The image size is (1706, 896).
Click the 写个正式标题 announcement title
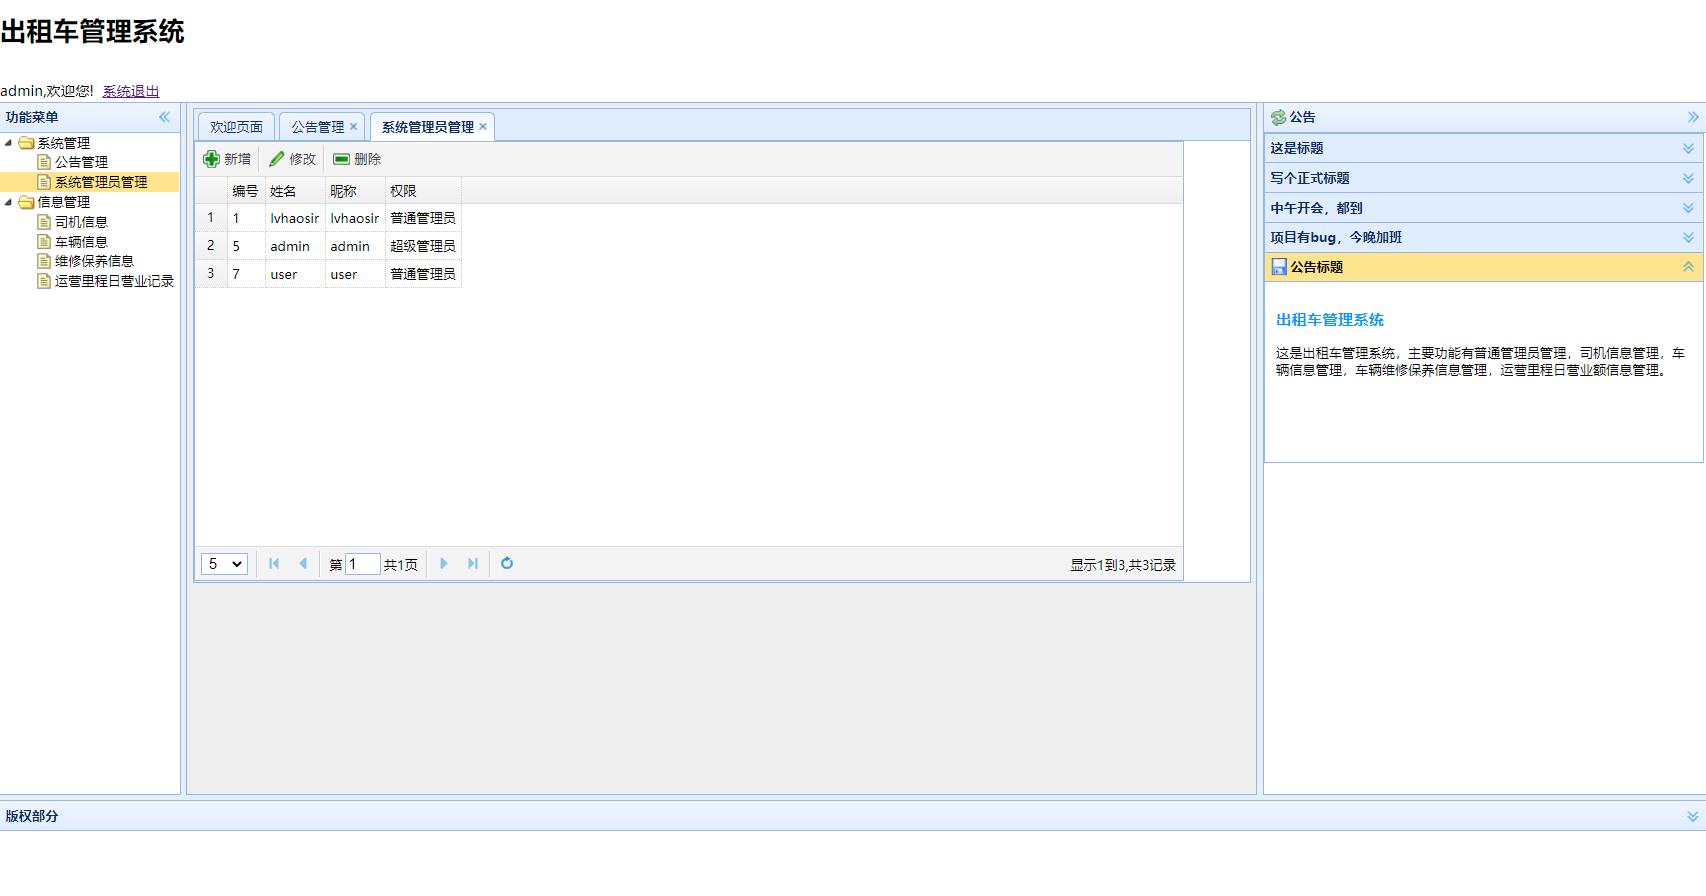click(1310, 178)
